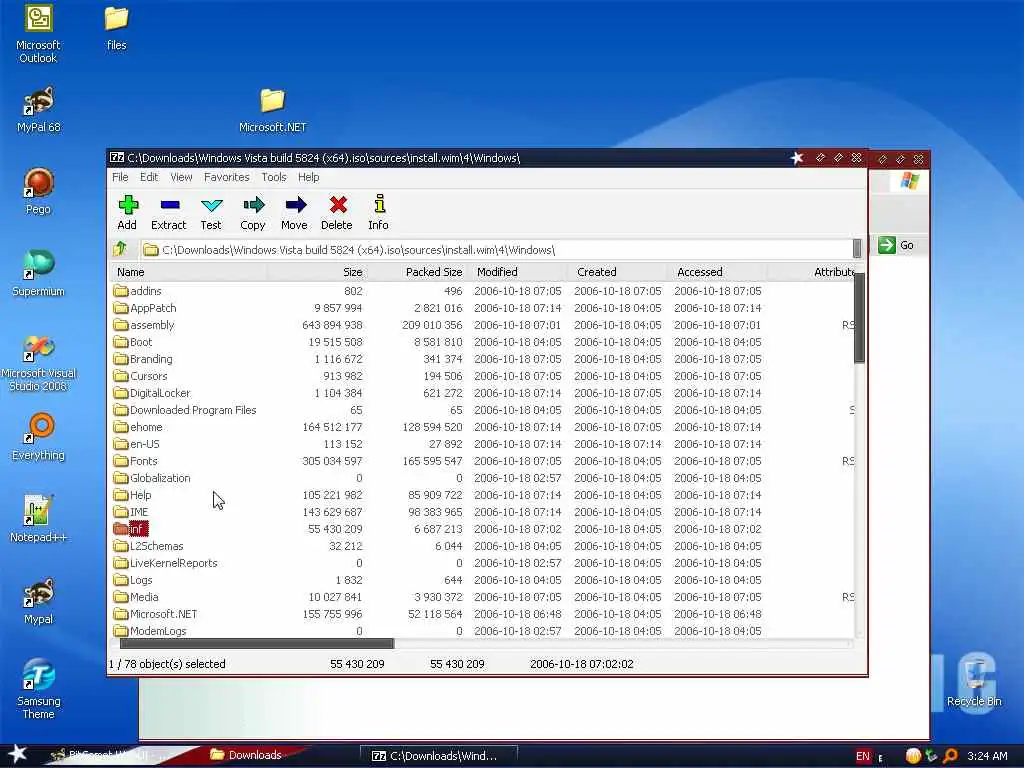Viewport: 1024px width, 768px height.
Task: Select the en-US folder
Action: pyautogui.click(x=136, y=443)
